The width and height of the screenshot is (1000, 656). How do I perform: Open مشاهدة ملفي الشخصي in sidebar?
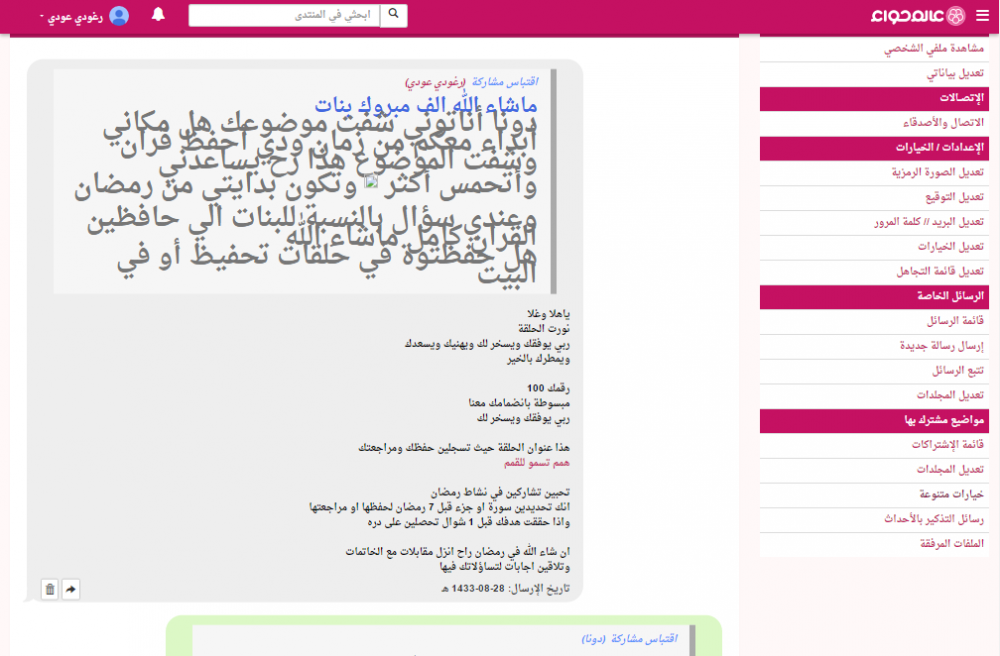(927, 49)
